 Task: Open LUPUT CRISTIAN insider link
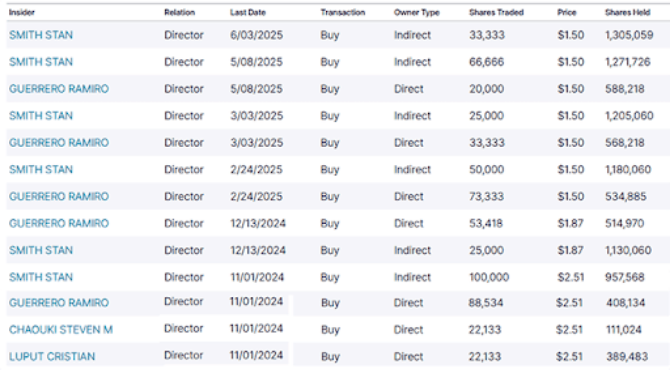pyautogui.click(x=52, y=357)
